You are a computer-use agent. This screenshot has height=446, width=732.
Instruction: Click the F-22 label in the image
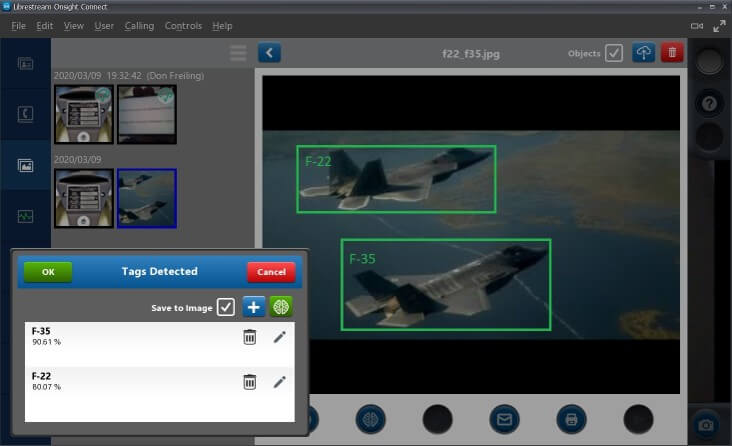318,162
